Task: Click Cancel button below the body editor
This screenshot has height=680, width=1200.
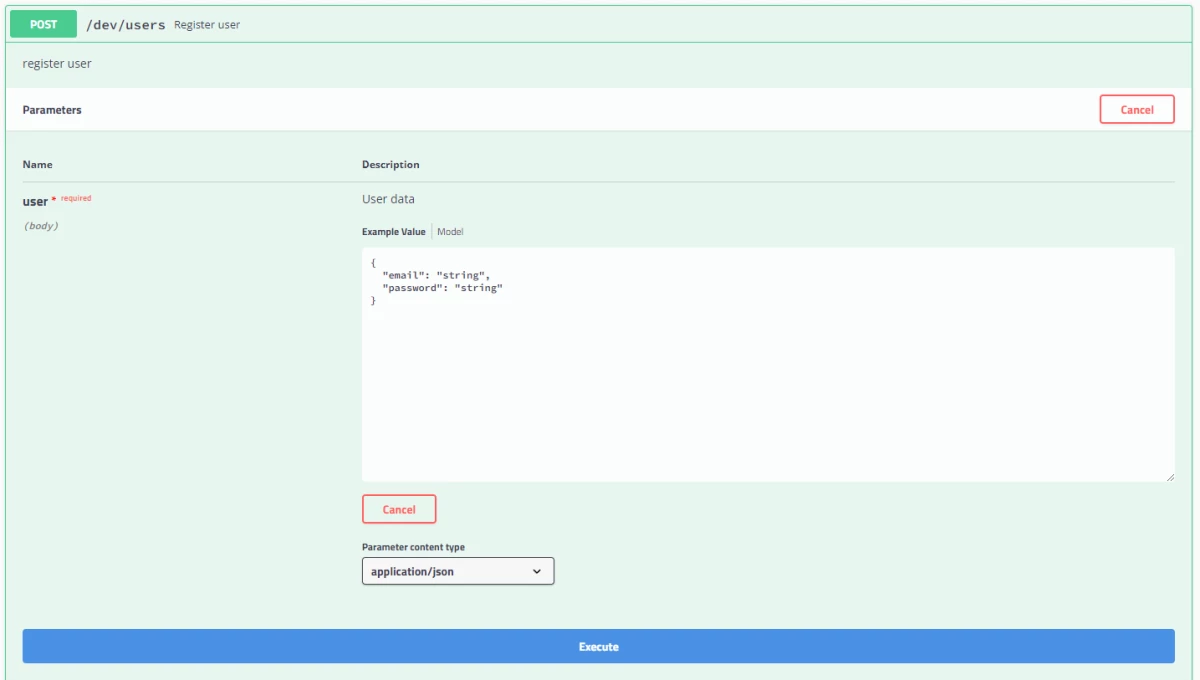Action: [399, 510]
